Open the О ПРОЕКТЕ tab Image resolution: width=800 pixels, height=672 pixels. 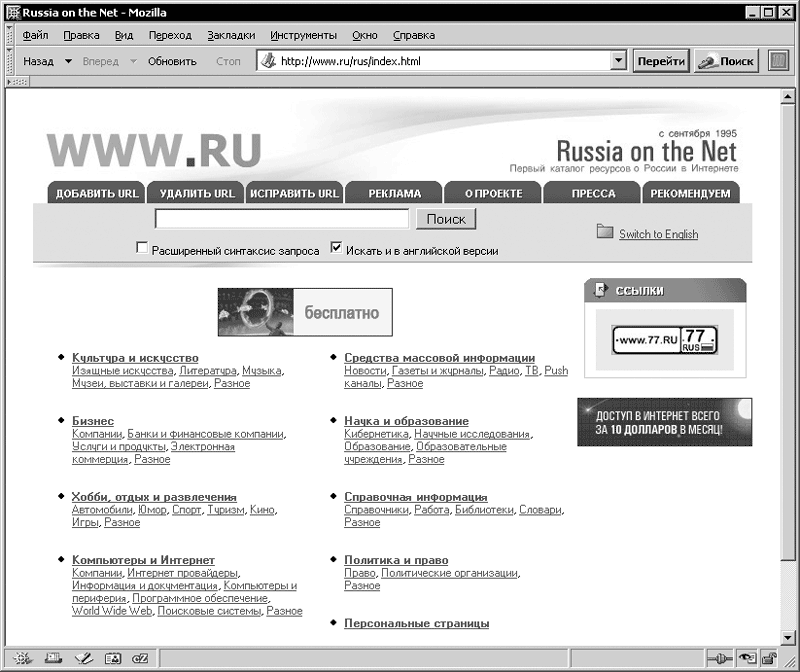coord(493,193)
